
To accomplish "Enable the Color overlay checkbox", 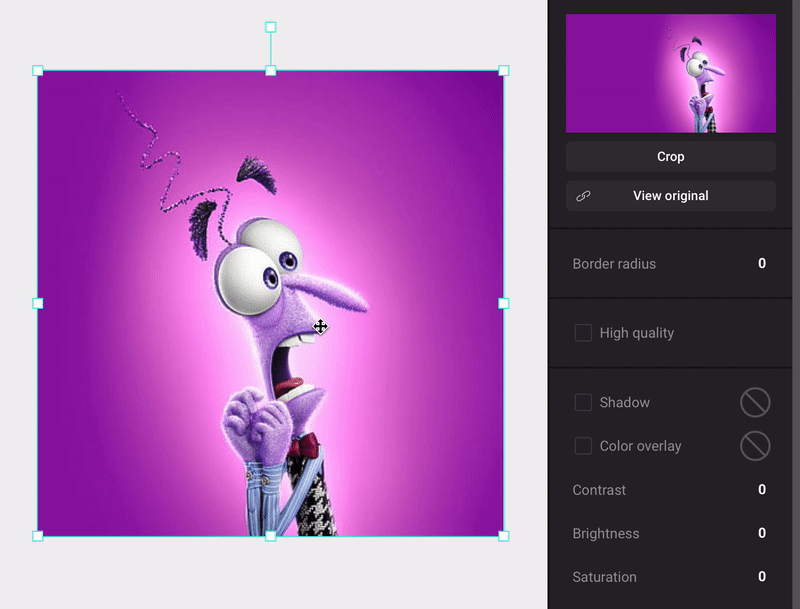I will point(583,446).
